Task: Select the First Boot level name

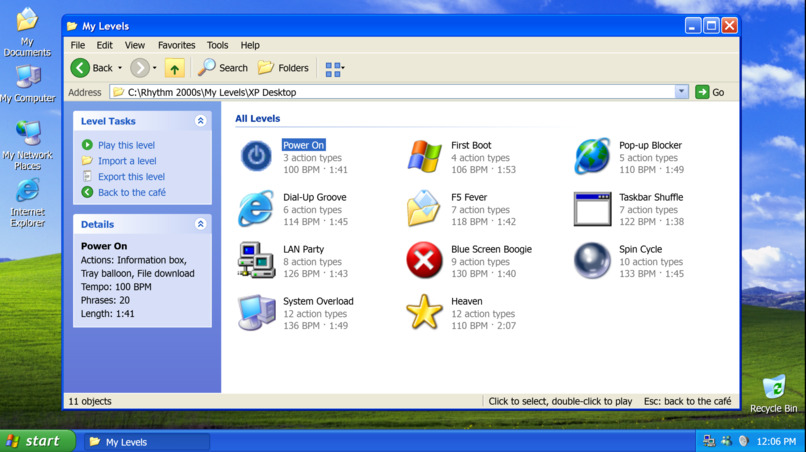Action: [x=471, y=145]
